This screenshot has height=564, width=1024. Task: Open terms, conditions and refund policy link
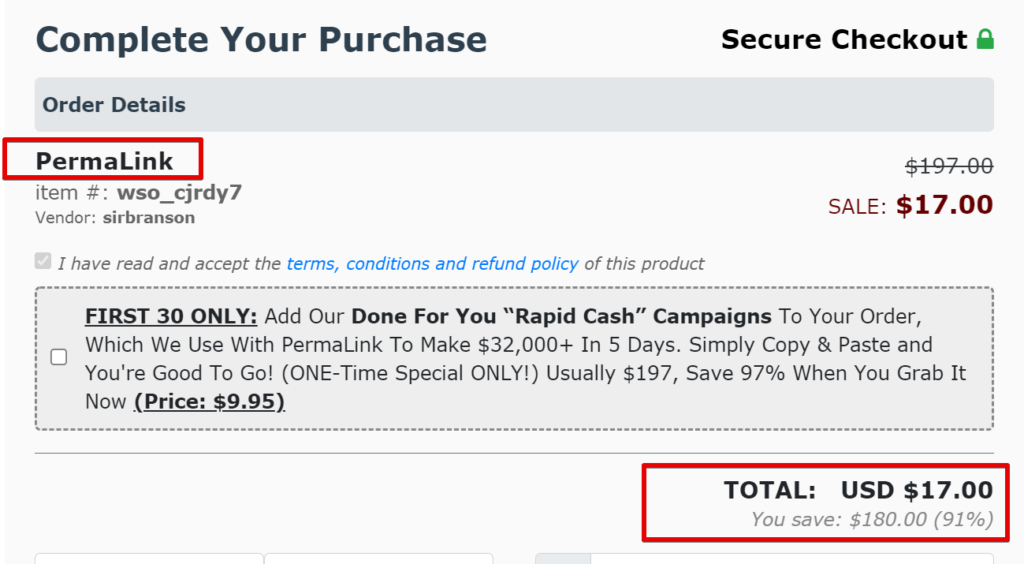pyautogui.click(x=432, y=264)
